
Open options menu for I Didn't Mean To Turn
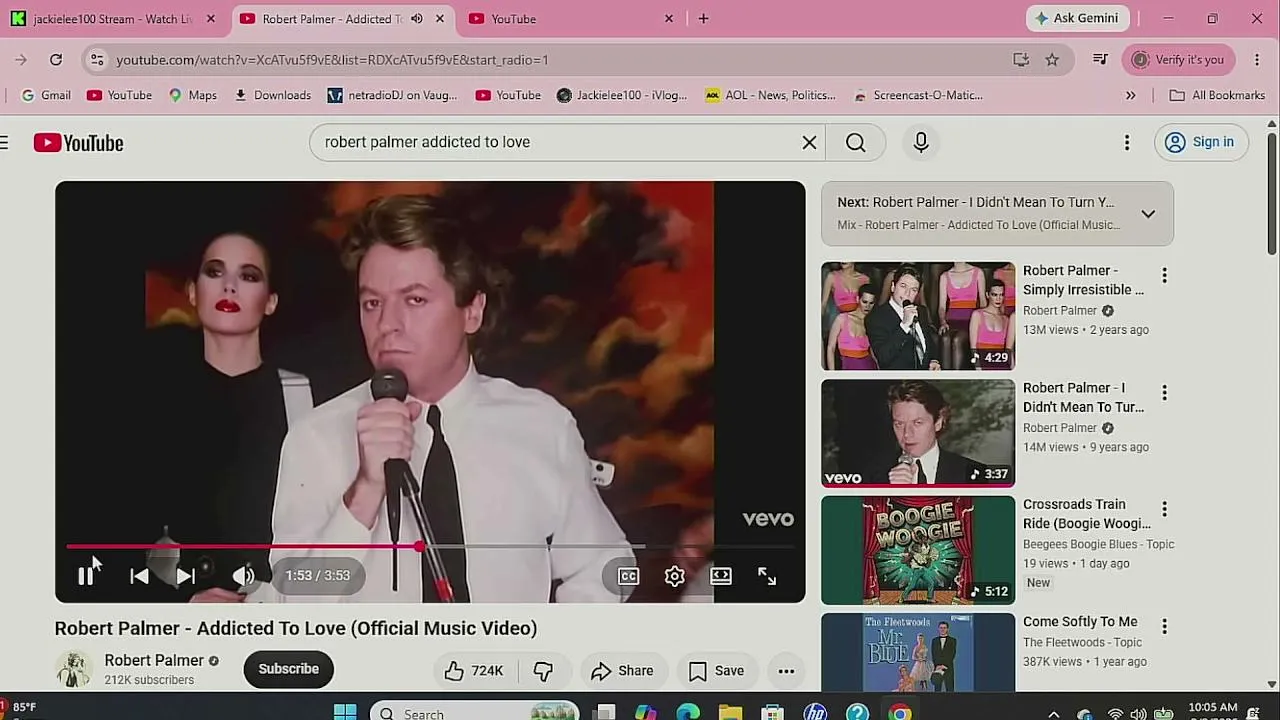[x=1164, y=392]
